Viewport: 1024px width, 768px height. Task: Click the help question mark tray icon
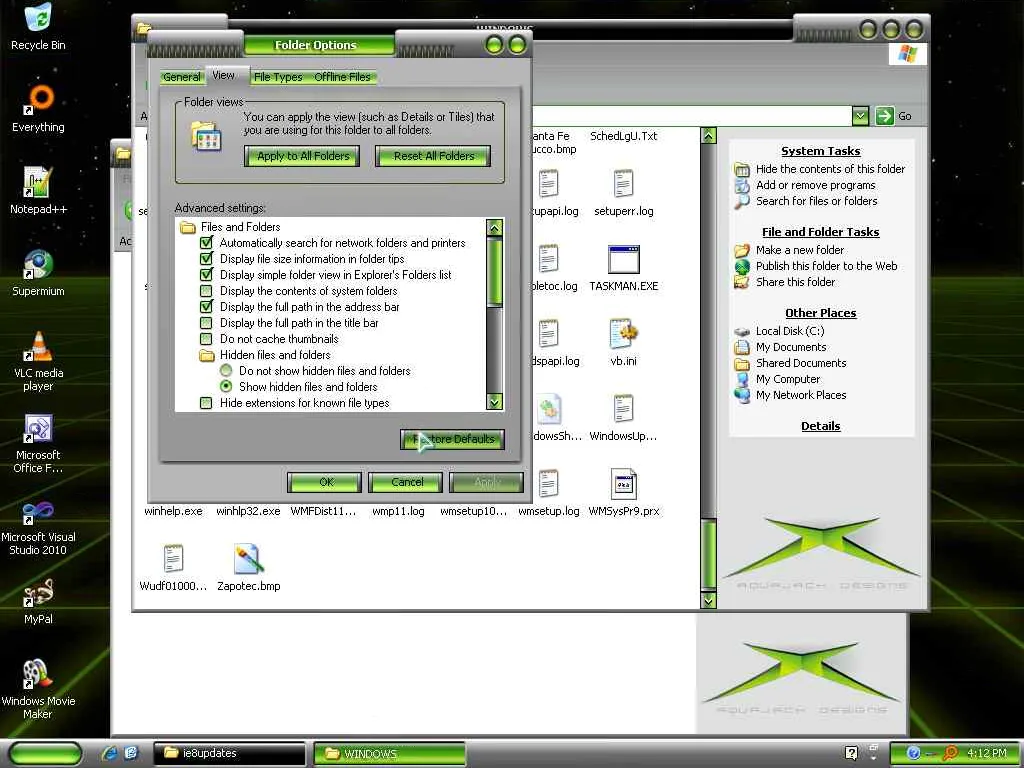pos(851,753)
